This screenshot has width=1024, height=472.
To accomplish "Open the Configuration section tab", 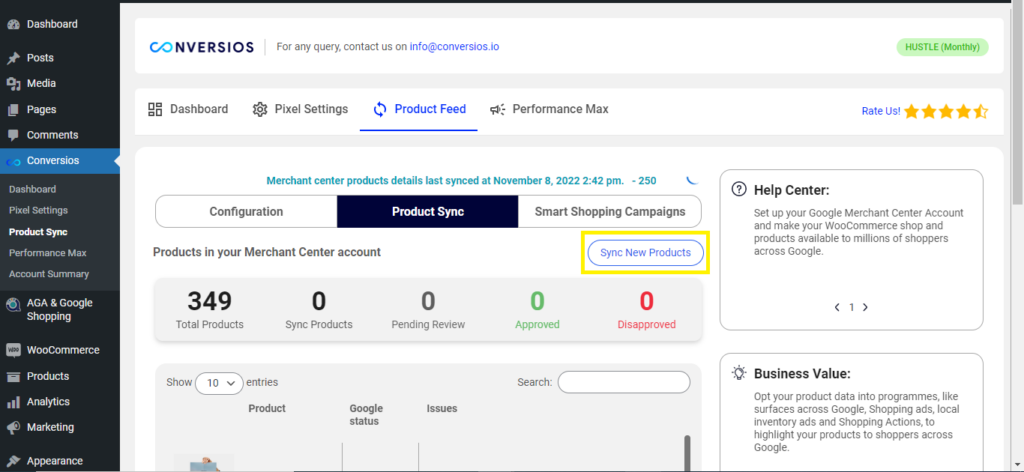I will (x=246, y=212).
